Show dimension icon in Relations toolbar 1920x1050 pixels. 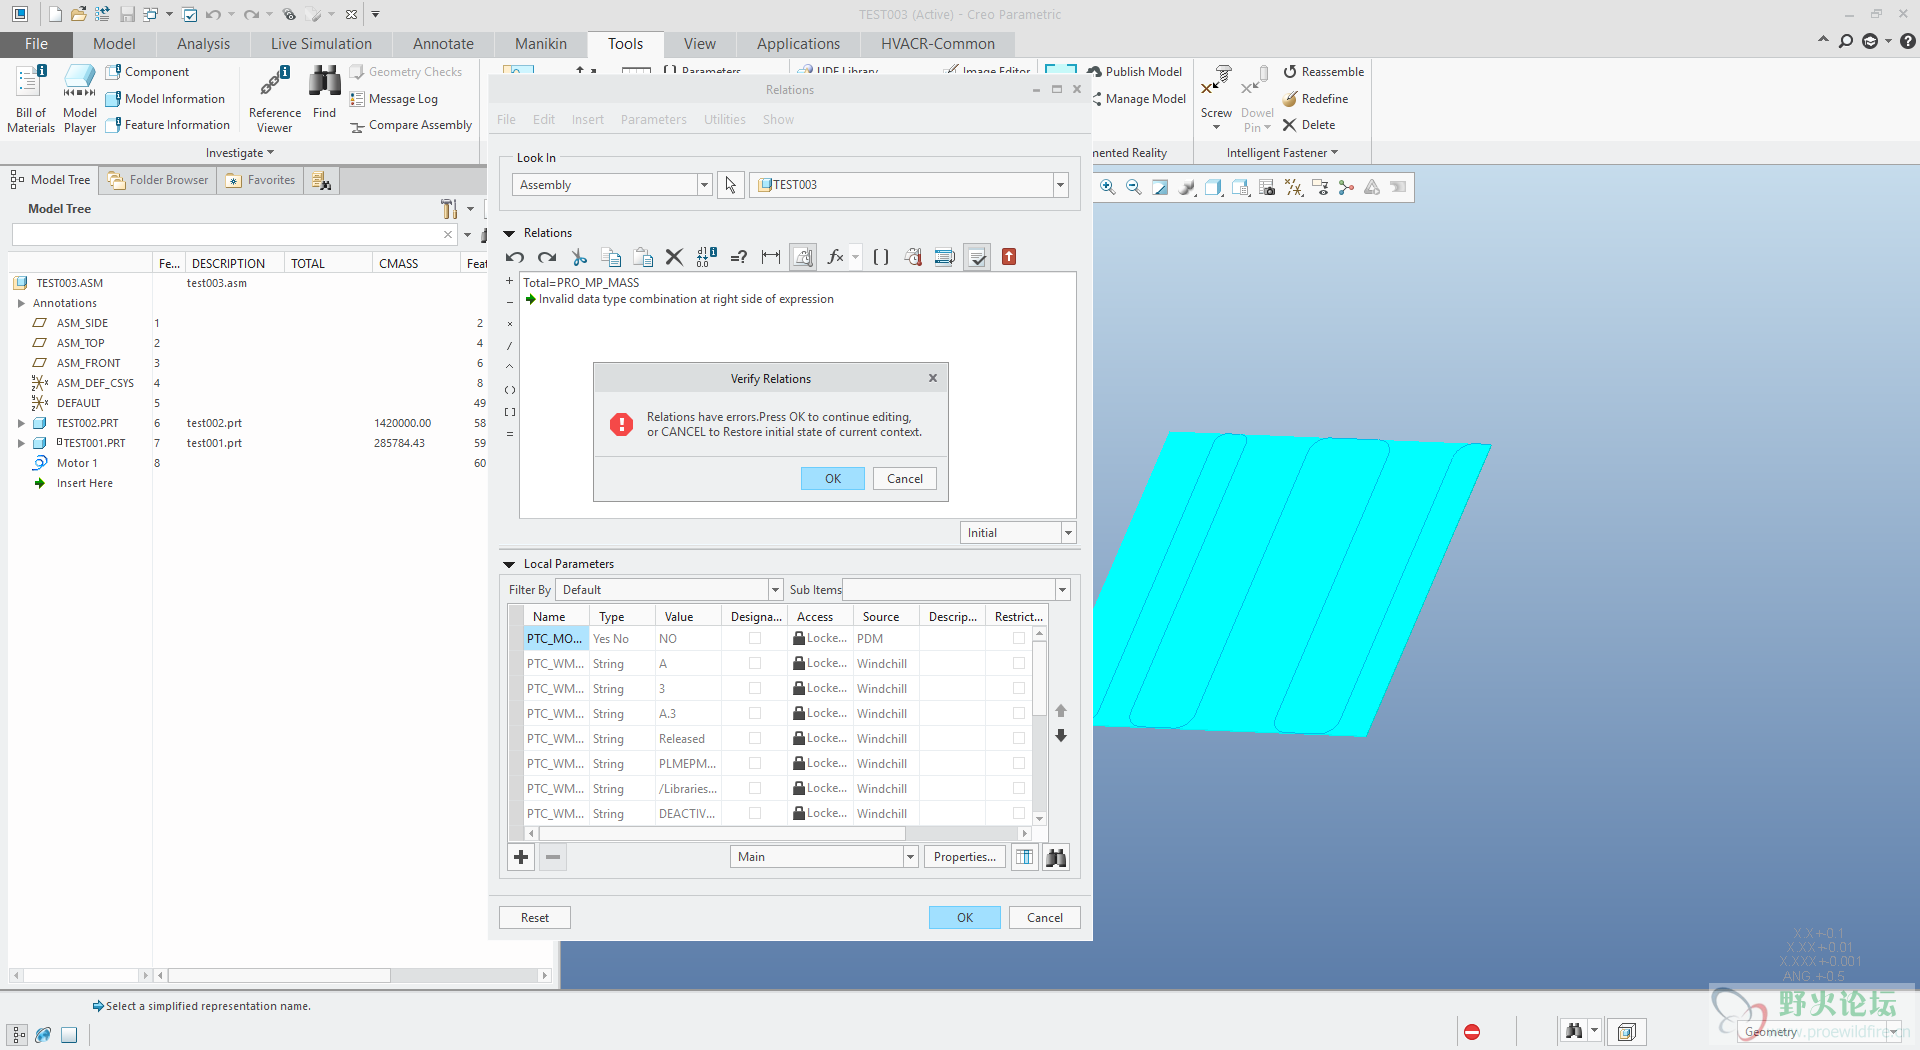point(771,258)
